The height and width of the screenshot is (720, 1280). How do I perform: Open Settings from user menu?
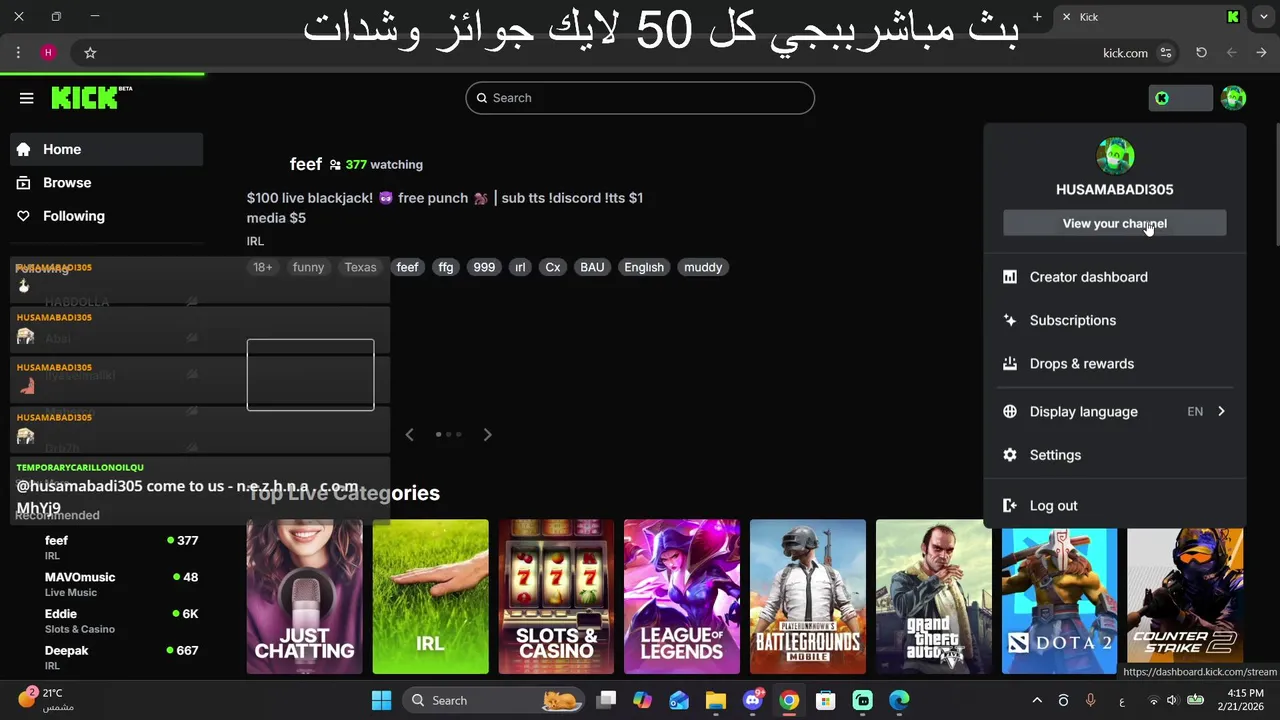coord(1115,455)
